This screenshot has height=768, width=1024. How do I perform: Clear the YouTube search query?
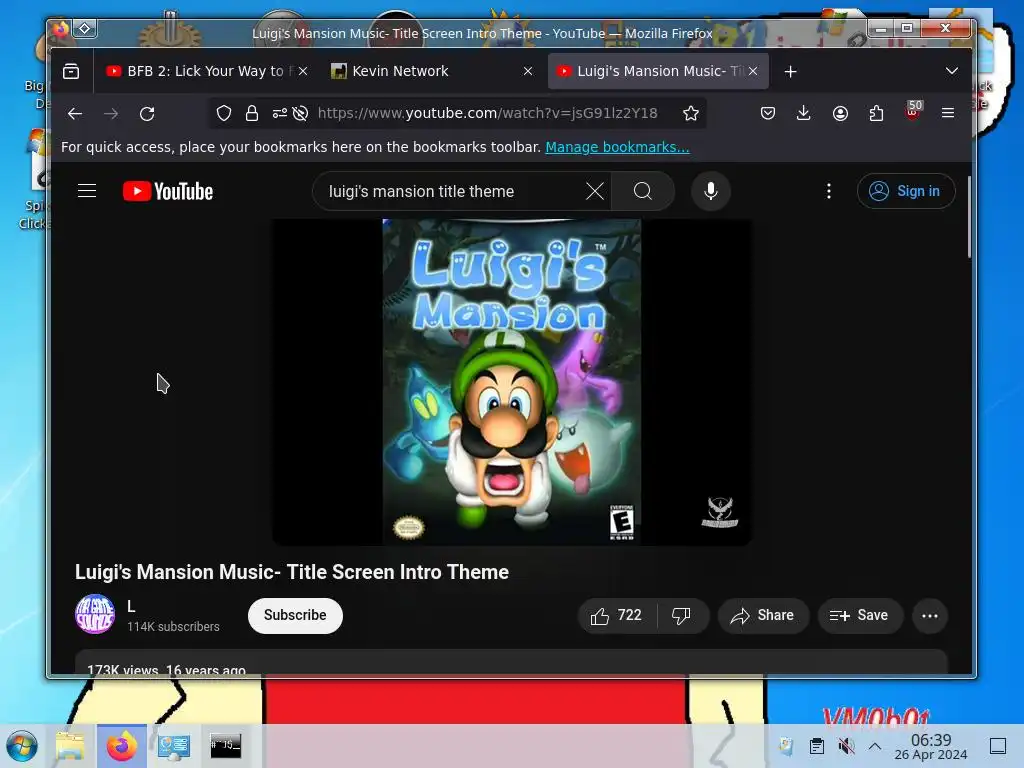tap(594, 191)
